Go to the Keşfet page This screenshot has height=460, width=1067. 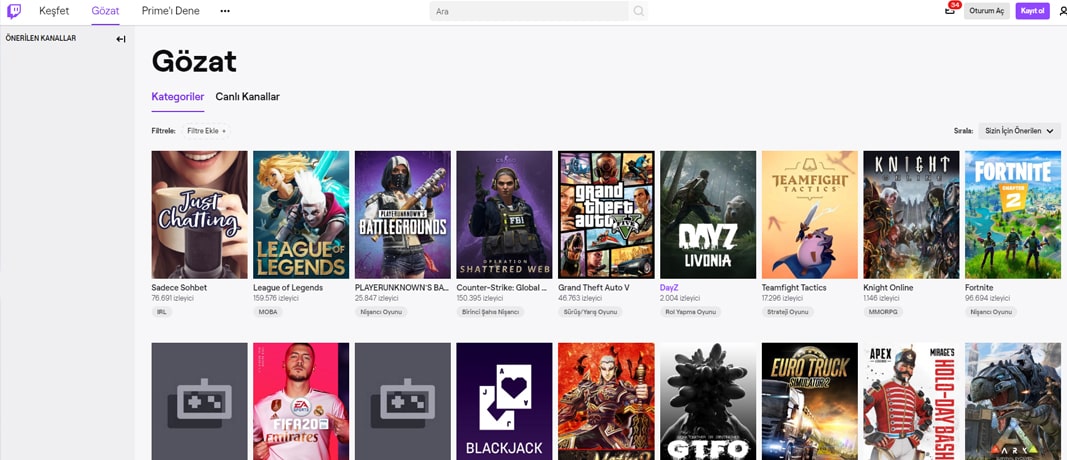54,11
